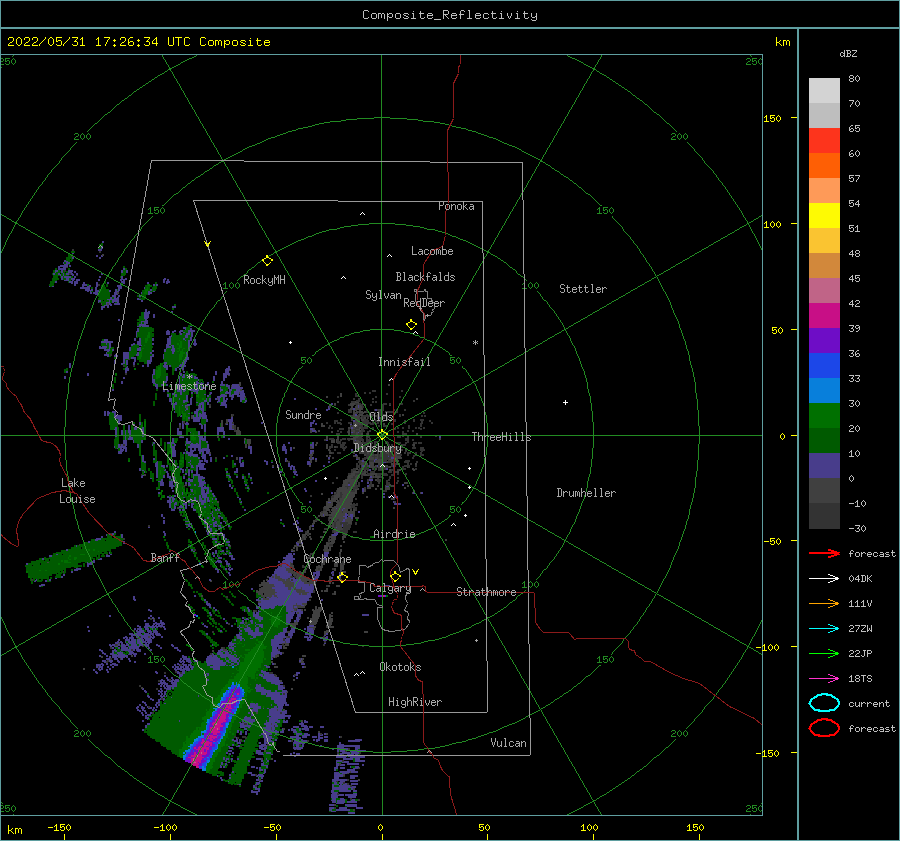Image resolution: width=900 pixels, height=841 pixels.
Task: Click the Didsbury city label
Action: click(377, 448)
